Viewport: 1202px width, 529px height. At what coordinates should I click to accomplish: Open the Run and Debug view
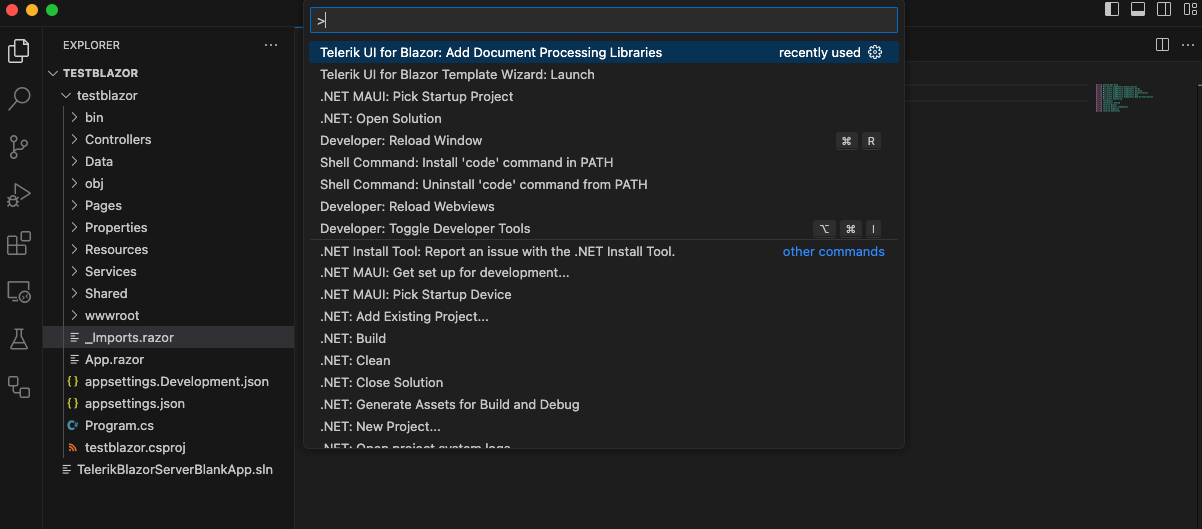pos(20,194)
